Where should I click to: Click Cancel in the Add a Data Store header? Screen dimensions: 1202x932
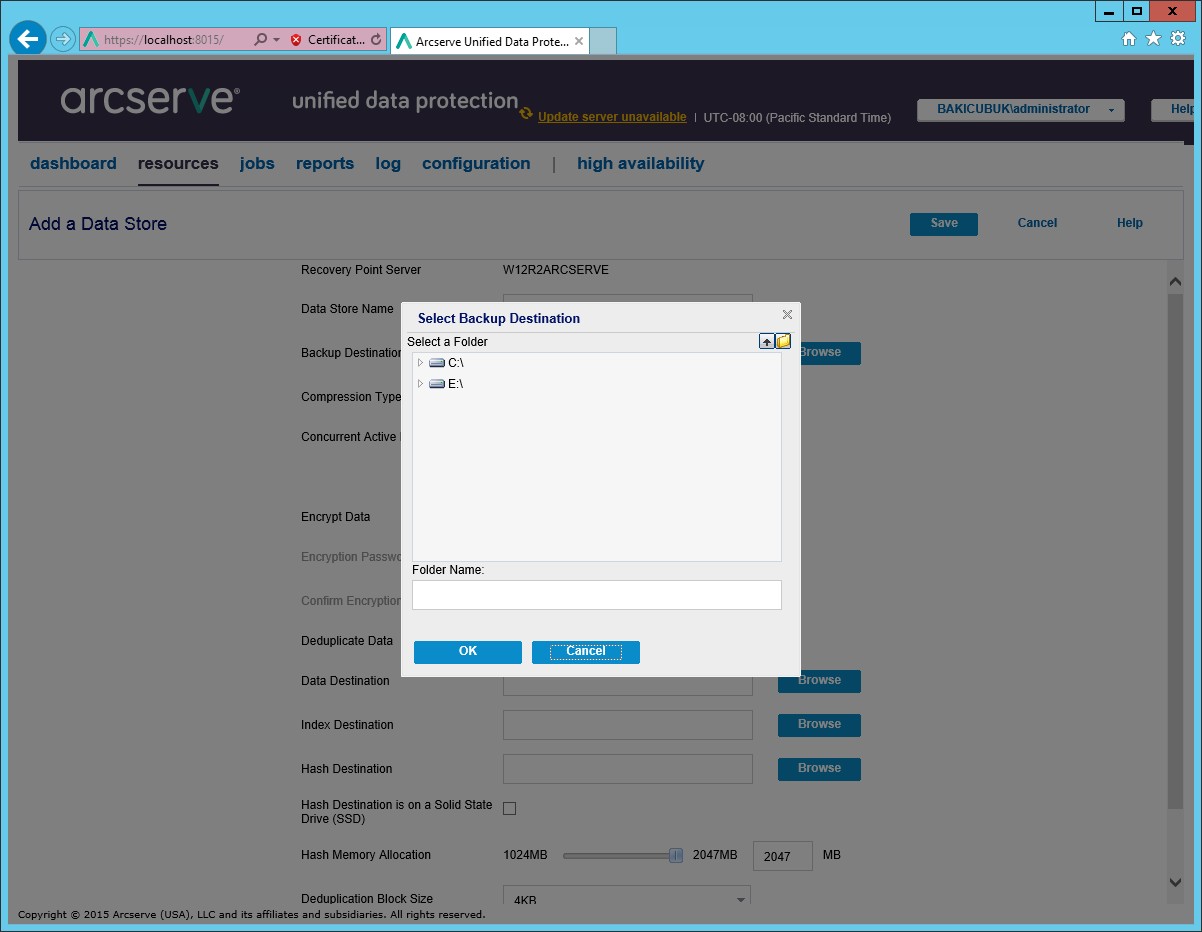(x=1037, y=224)
